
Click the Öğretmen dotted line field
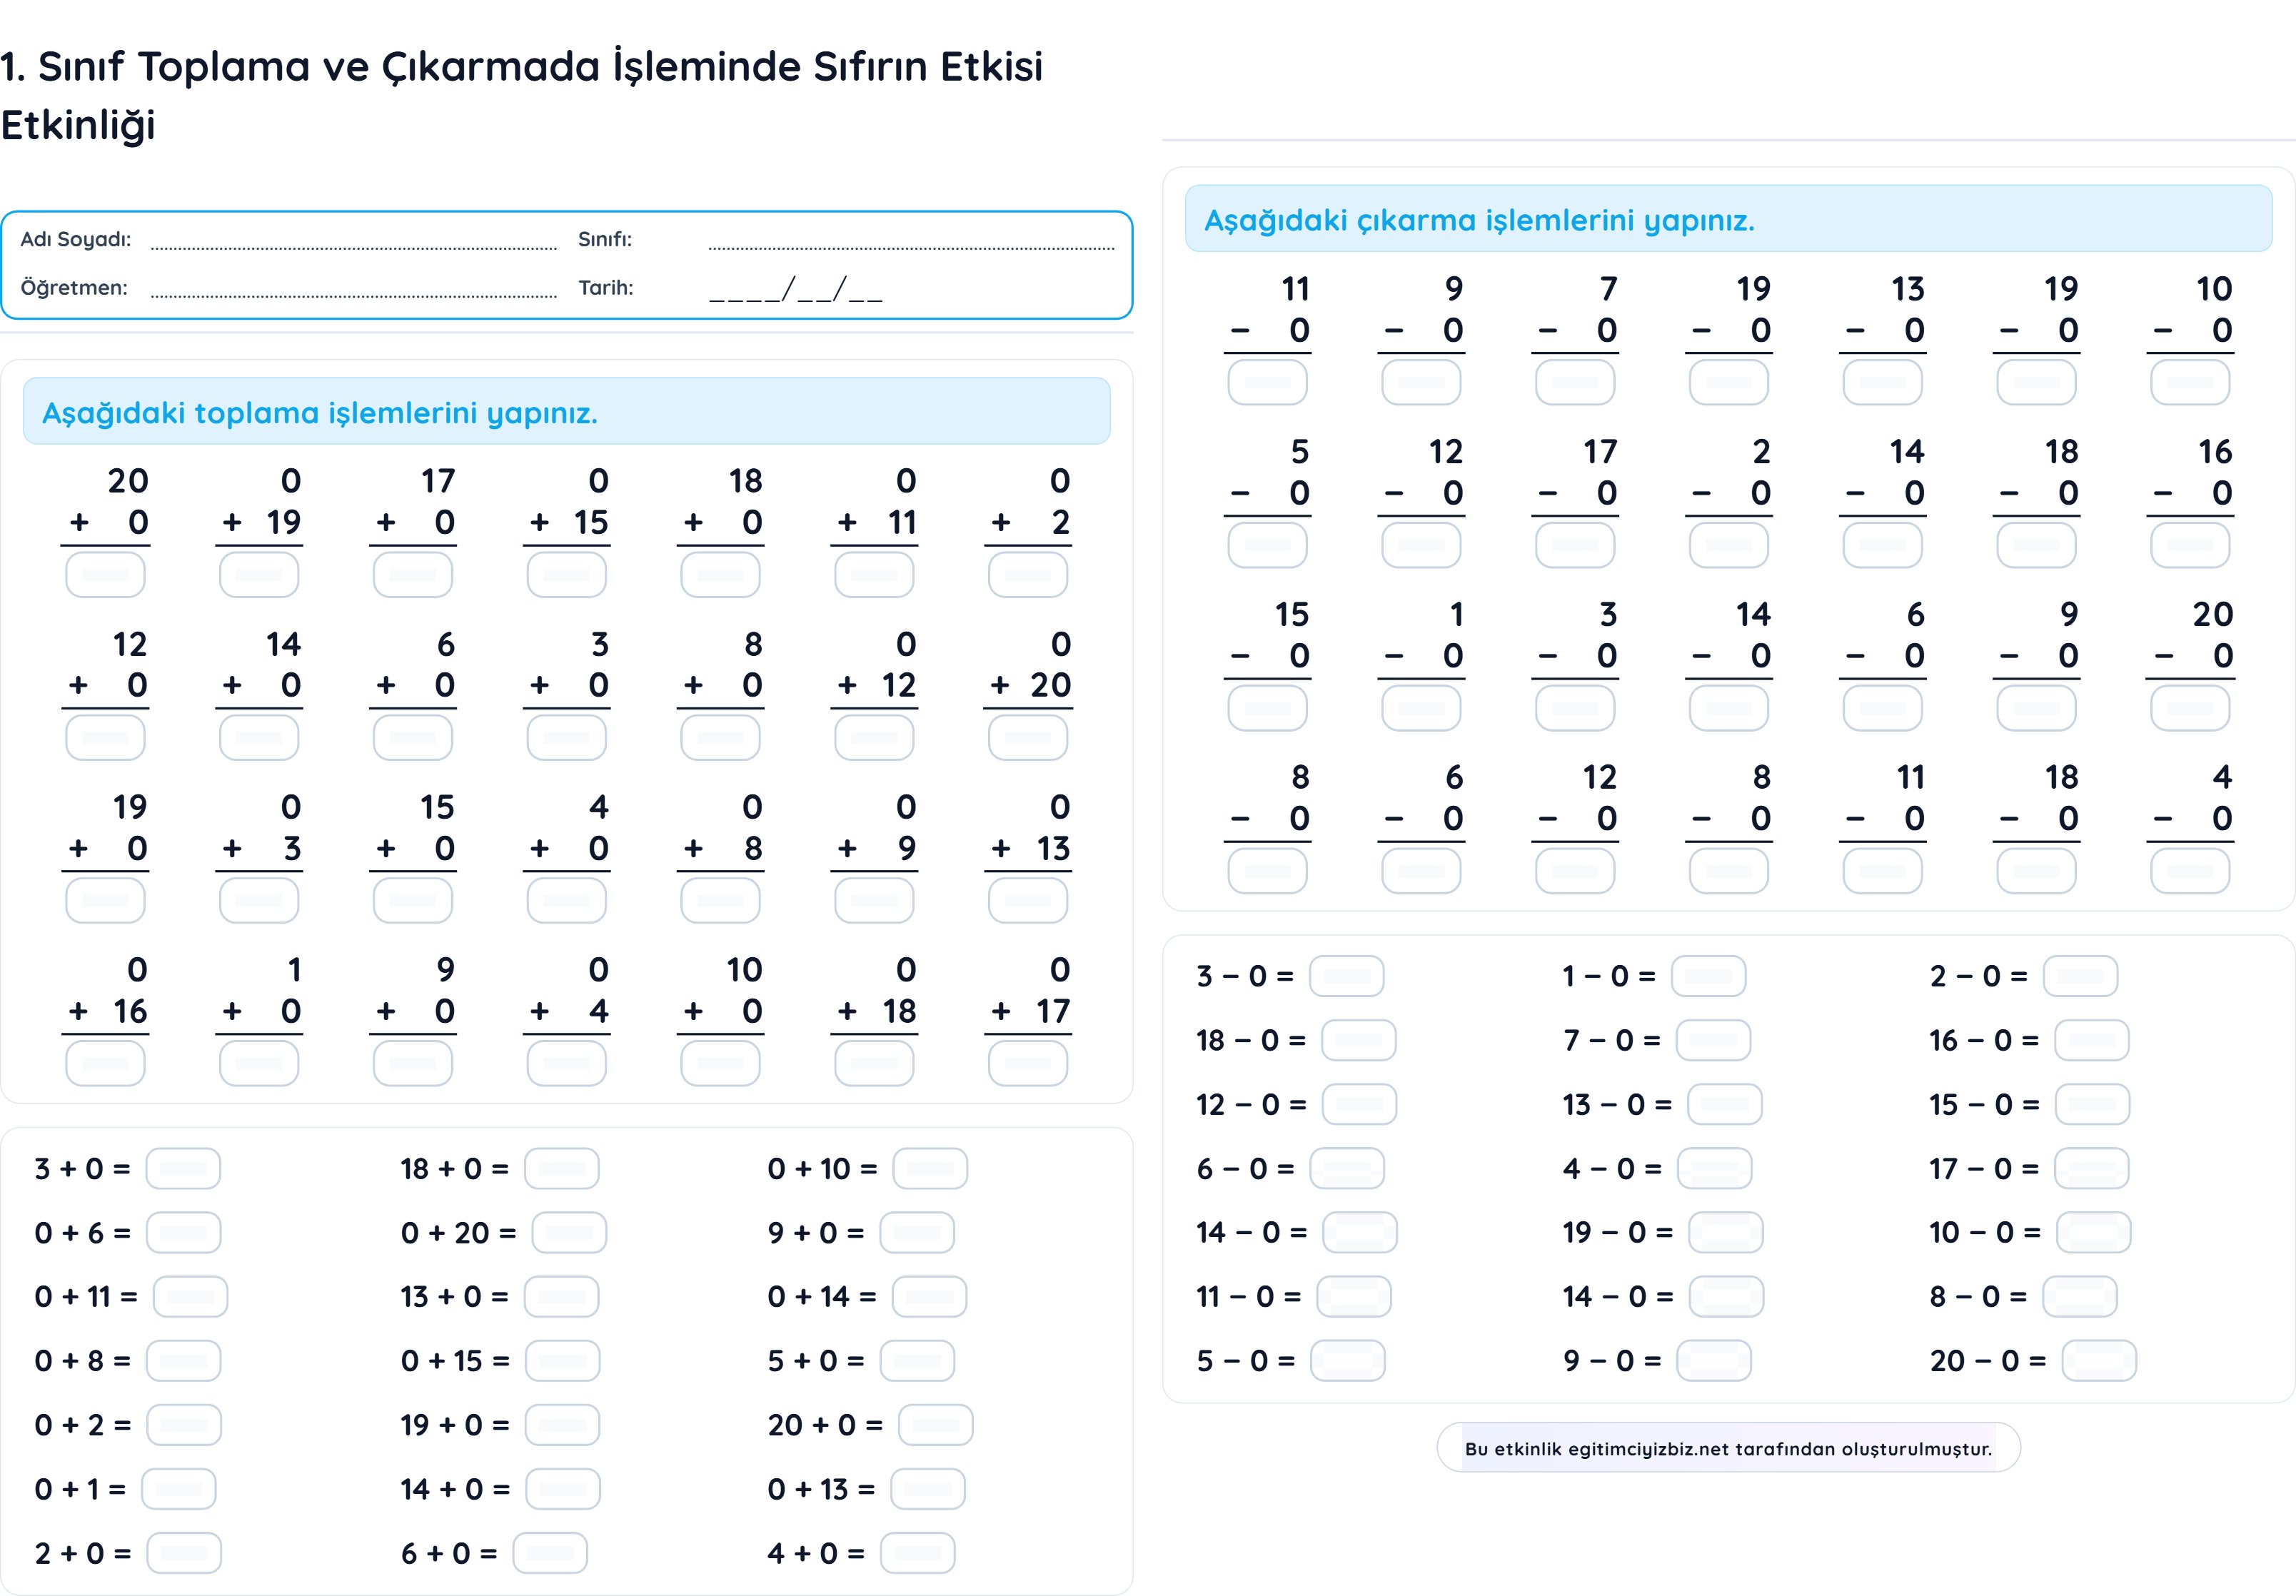pyautogui.click(x=353, y=291)
